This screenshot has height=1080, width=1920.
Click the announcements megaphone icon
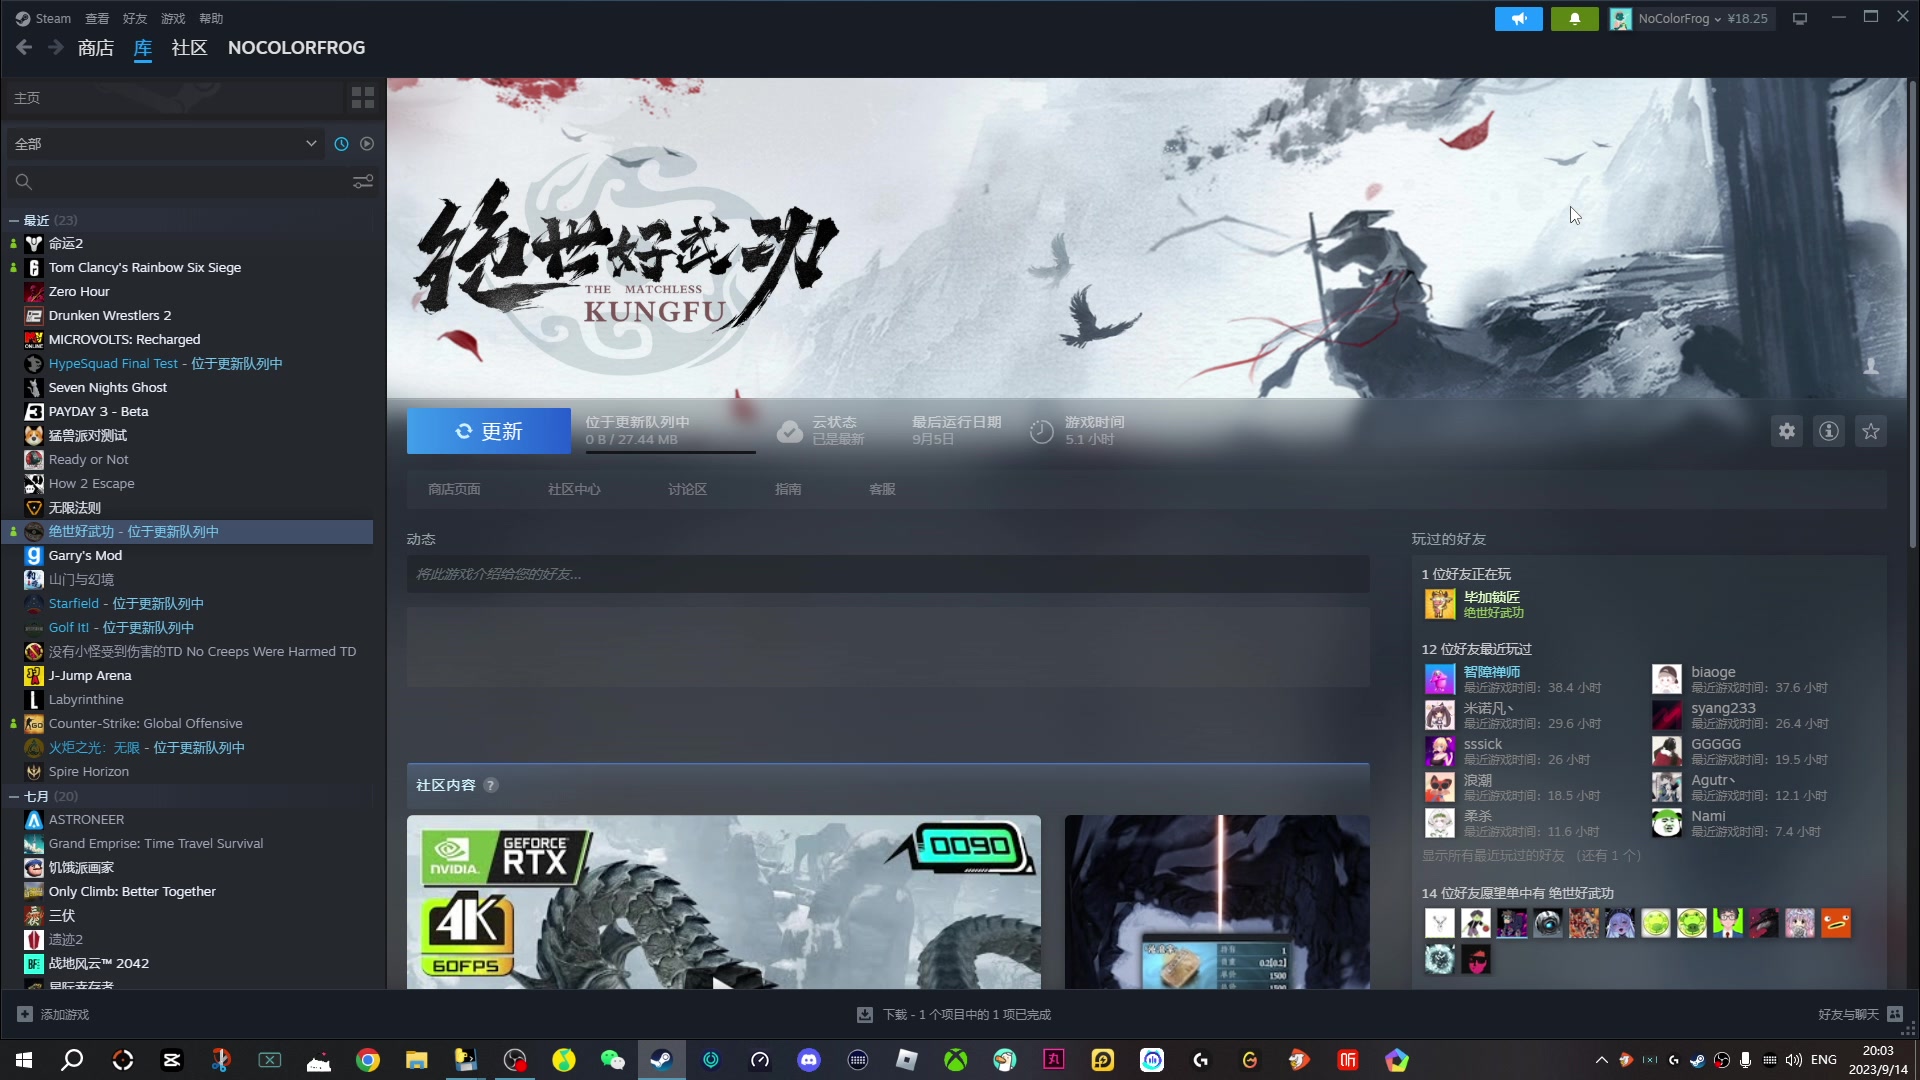pos(1518,18)
